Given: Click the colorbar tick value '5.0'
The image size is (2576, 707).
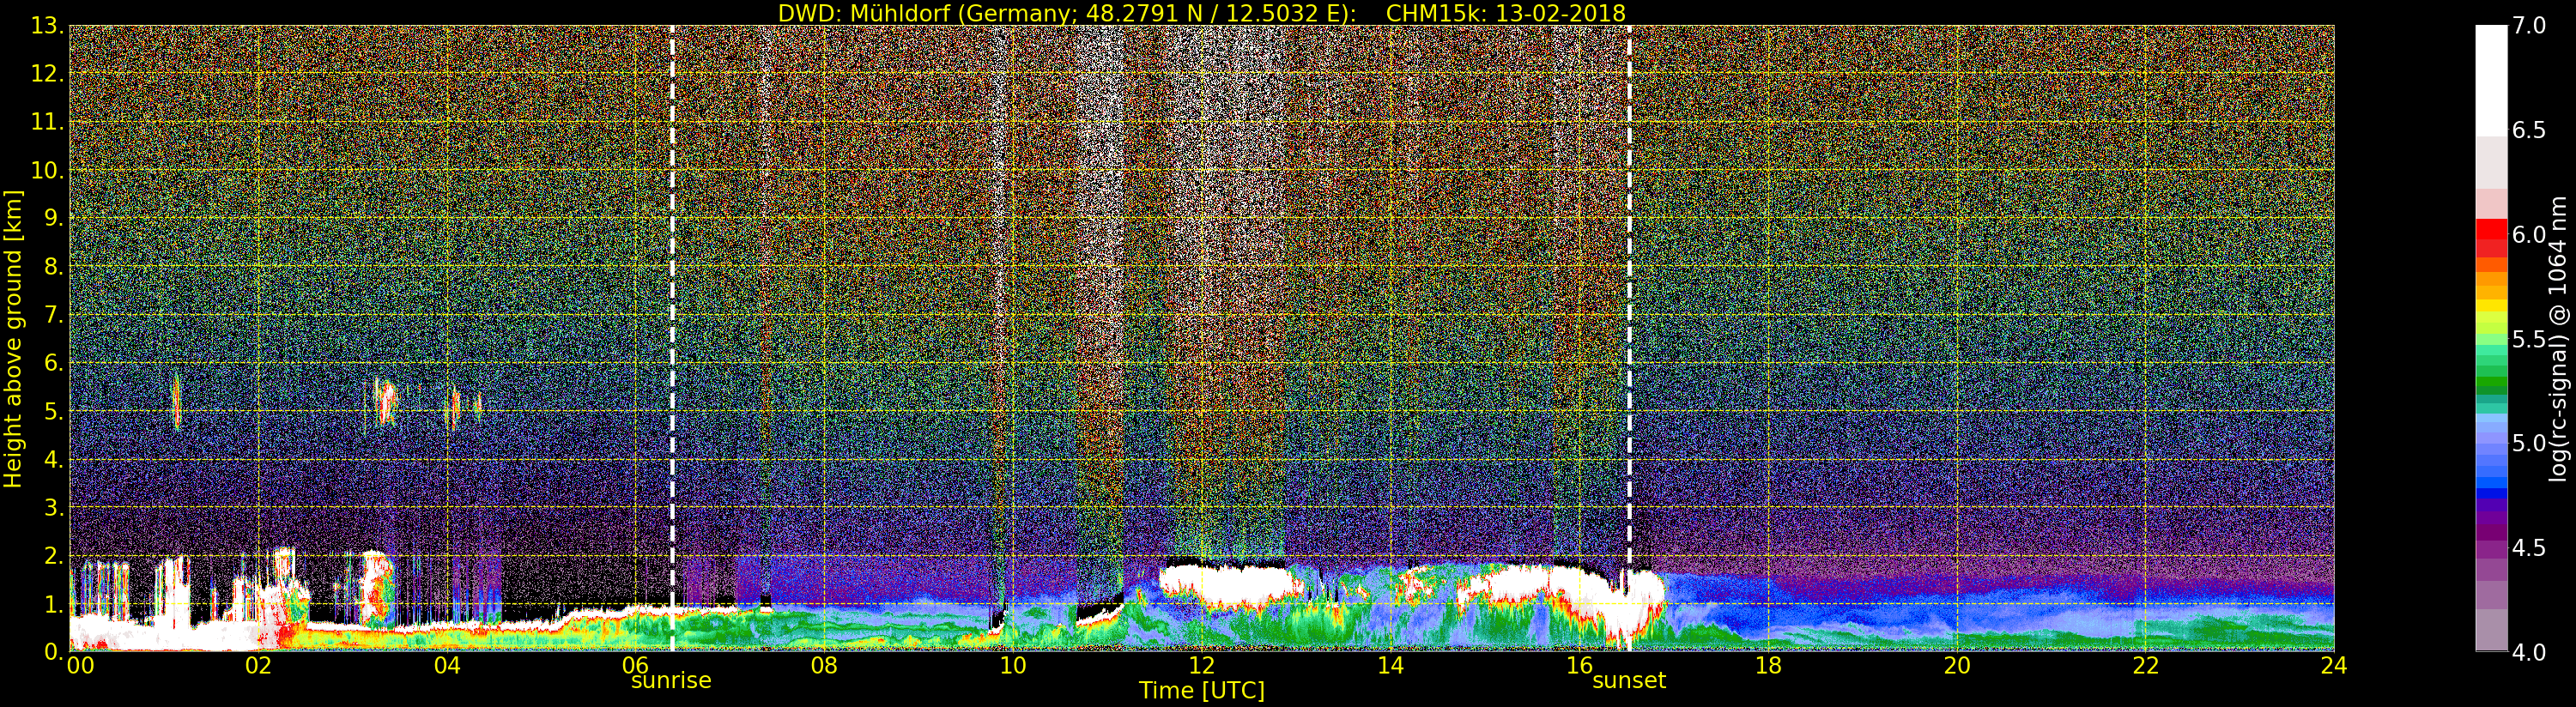Looking at the screenshot, I should (x=2529, y=443).
